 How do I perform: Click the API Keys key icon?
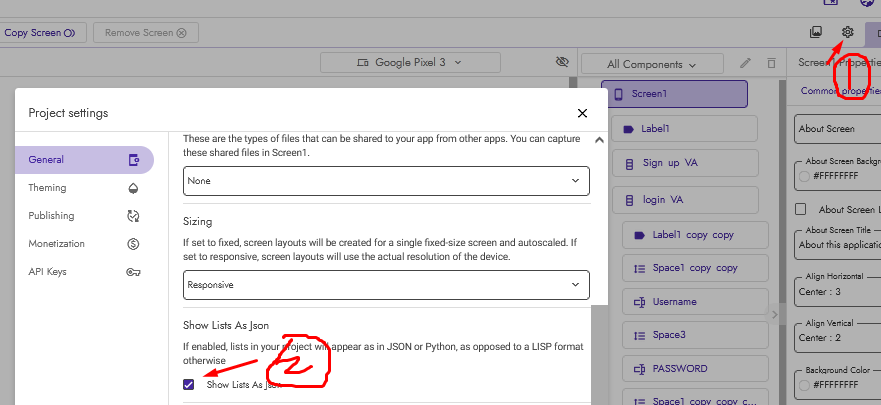point(133,272)
